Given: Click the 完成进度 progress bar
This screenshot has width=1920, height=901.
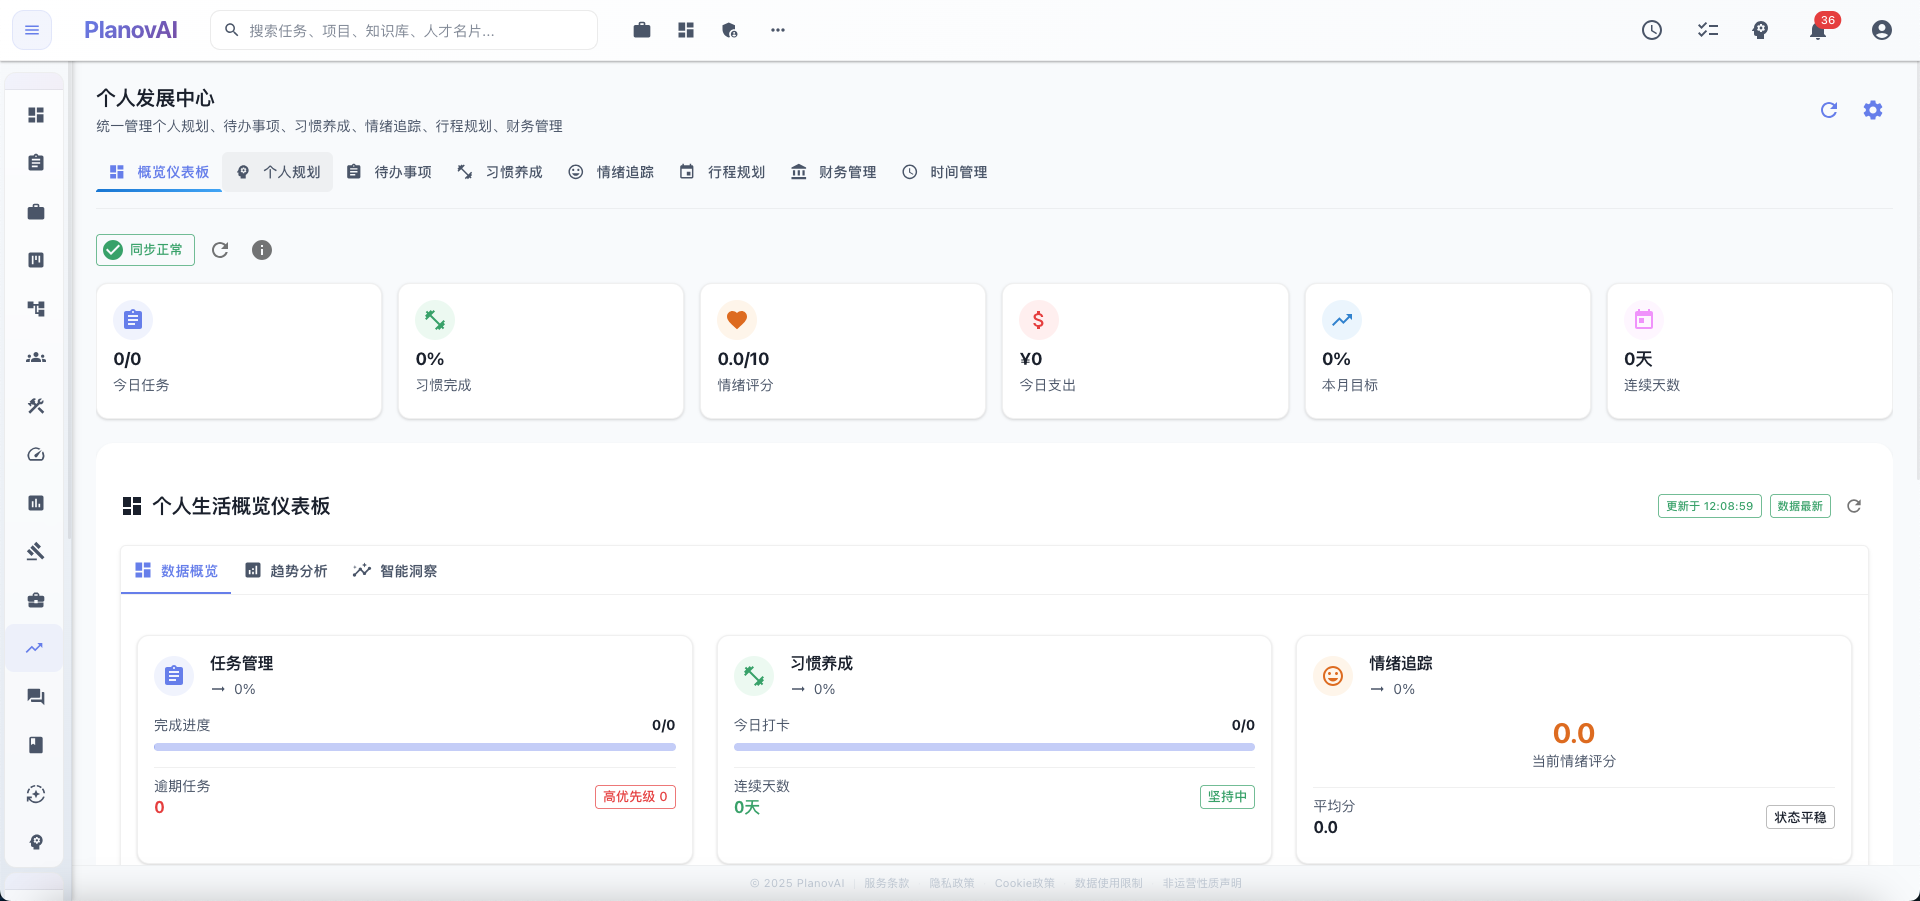Looking at the screenshot, I should tap(414, 747).
